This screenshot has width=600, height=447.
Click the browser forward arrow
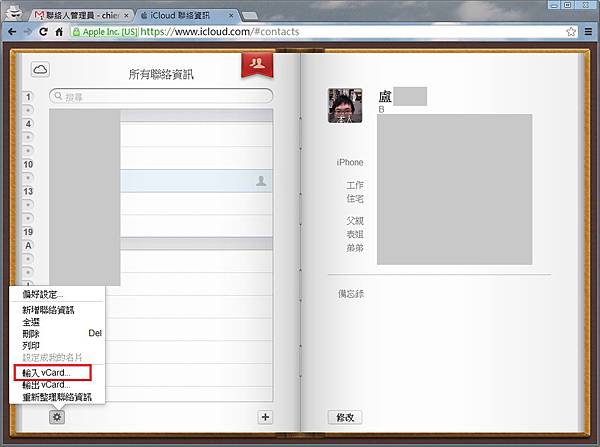[x=28, y=32]
